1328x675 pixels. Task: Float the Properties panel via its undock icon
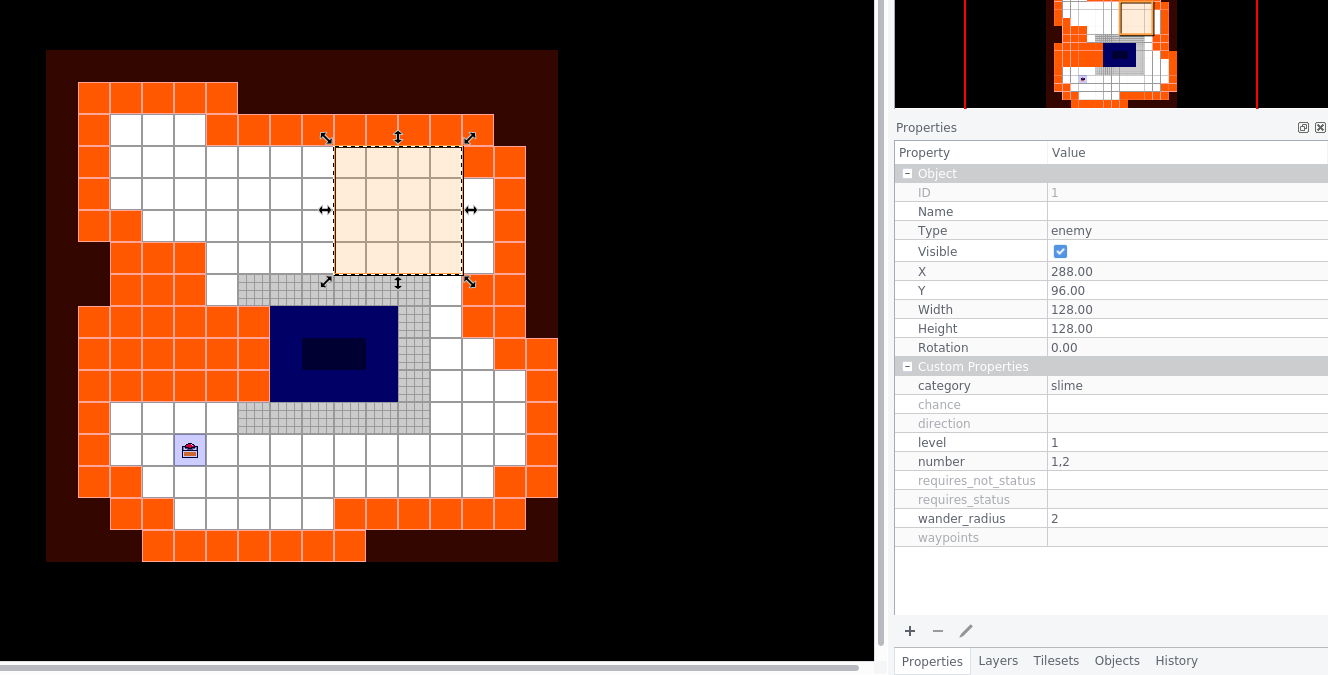click(x=1303, y=127)
